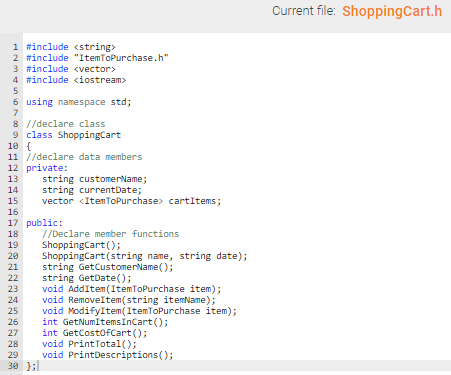Click line 'int GetNumItemsInCart();'

[105, 322]
